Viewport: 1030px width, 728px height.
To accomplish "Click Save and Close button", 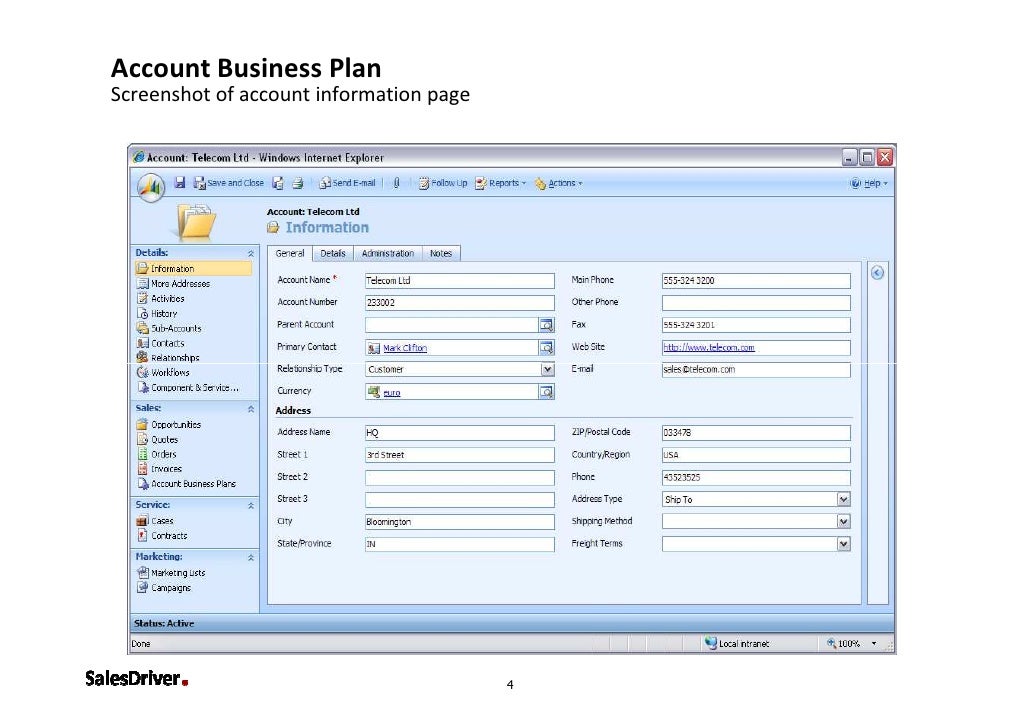I will pyautogui.click(x=229, y=183).
